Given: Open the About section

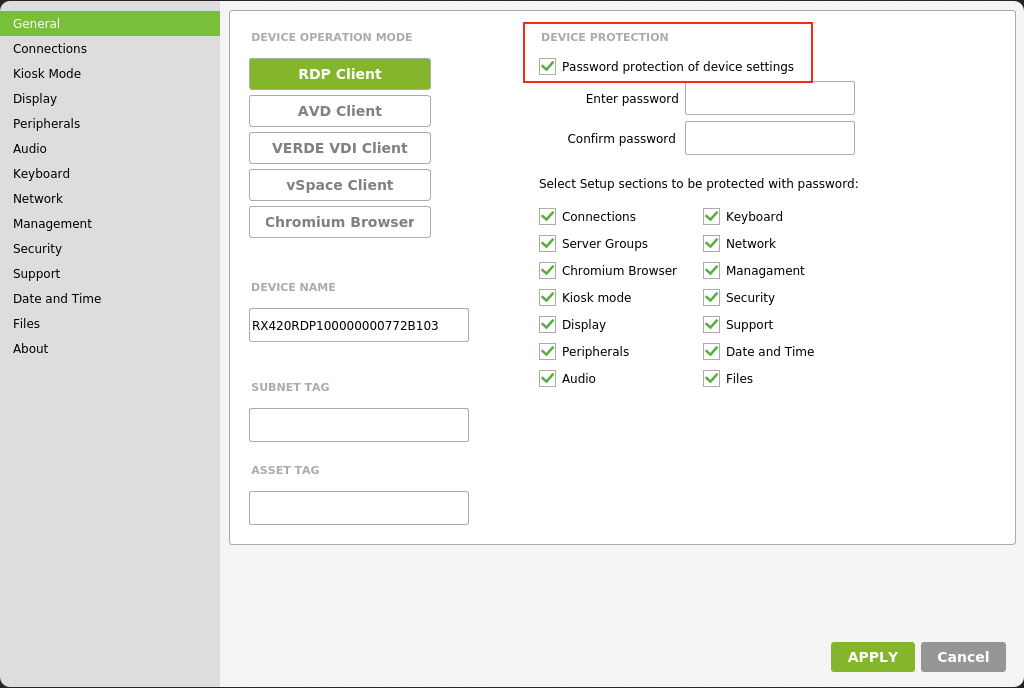Looking at the screenshot, I should (x=110, y=349).
